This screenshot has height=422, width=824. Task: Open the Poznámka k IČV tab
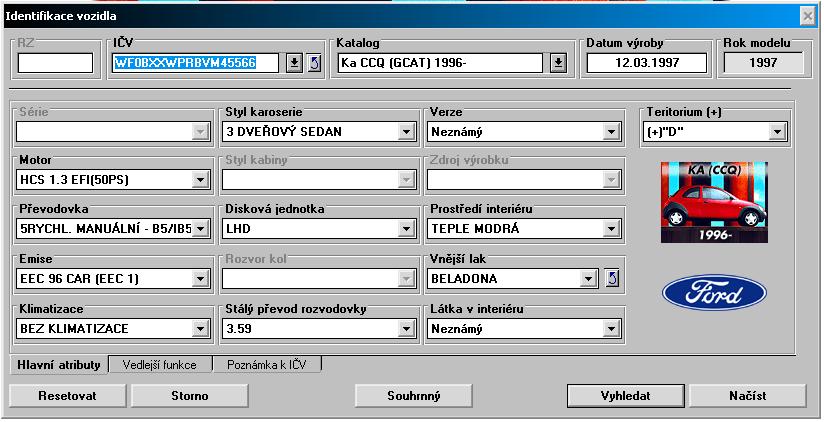point(267,365)
